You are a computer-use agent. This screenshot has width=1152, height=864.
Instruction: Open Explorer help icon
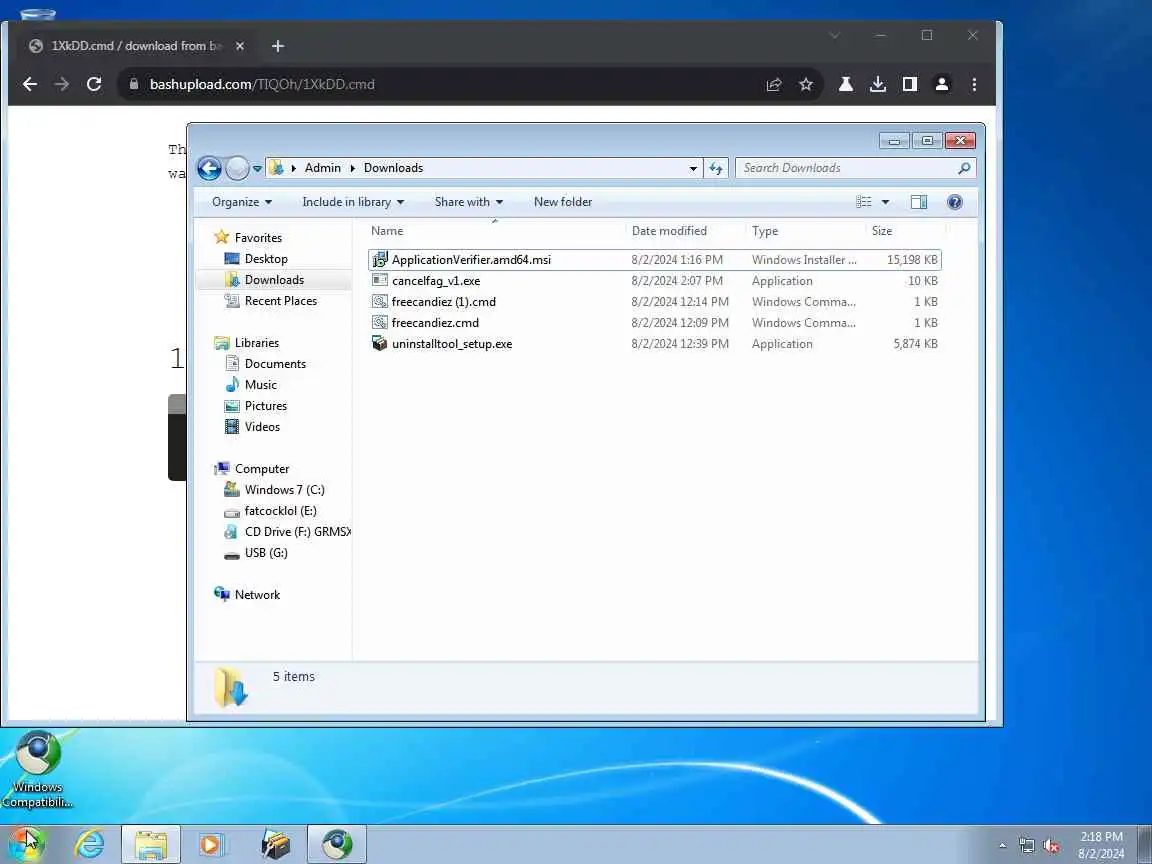pyautogui.click(x=954, y=202)
